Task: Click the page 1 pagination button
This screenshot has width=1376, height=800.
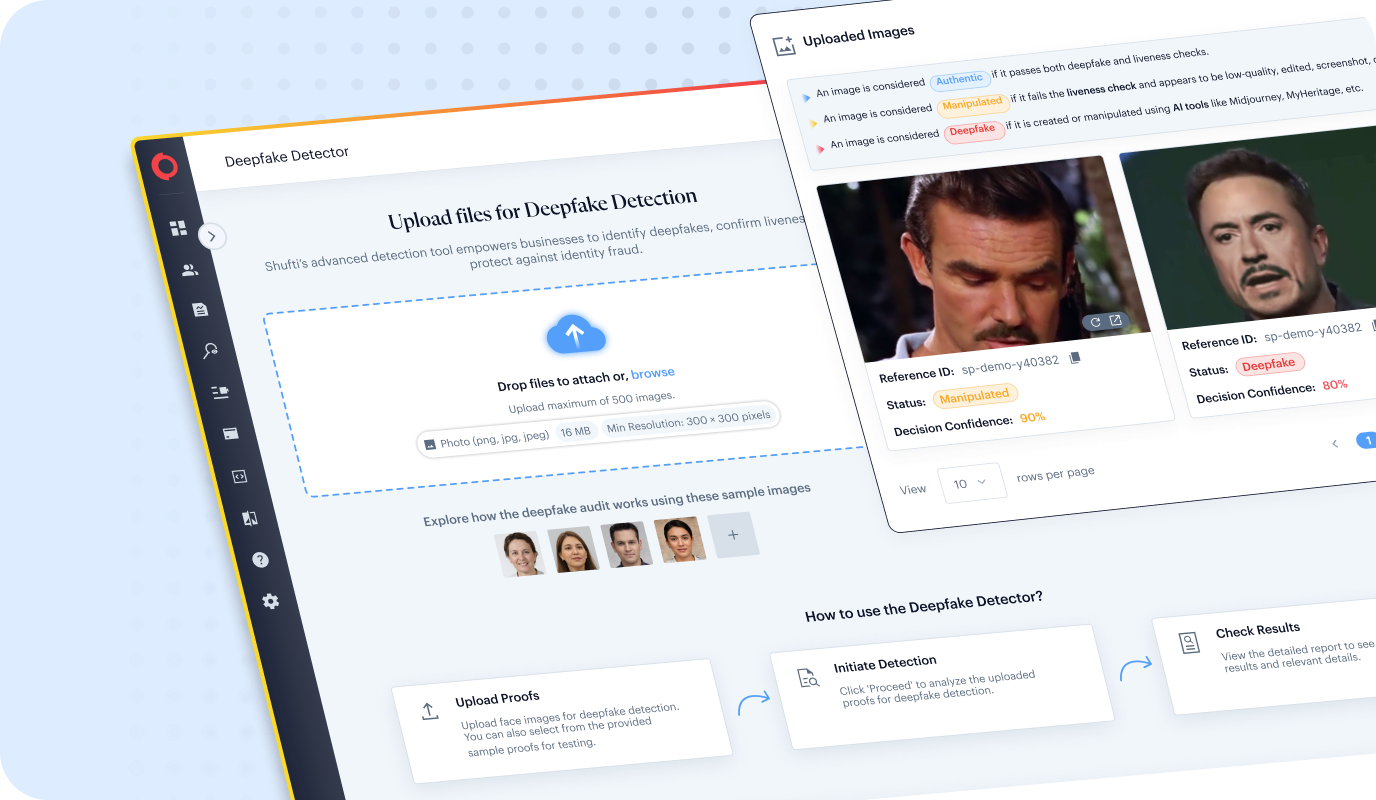Action: pyautogui.click(x=1367, y=440)
